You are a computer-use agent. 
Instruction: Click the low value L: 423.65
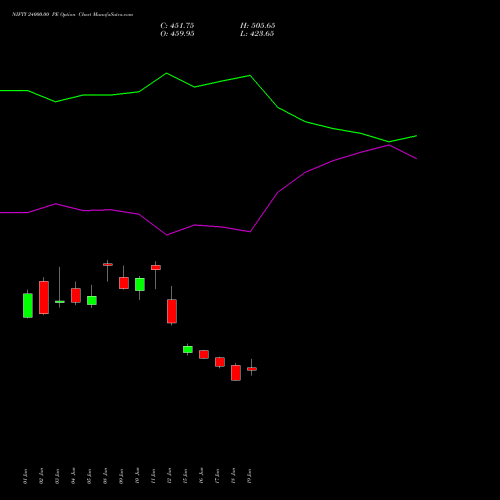point(257,34)
